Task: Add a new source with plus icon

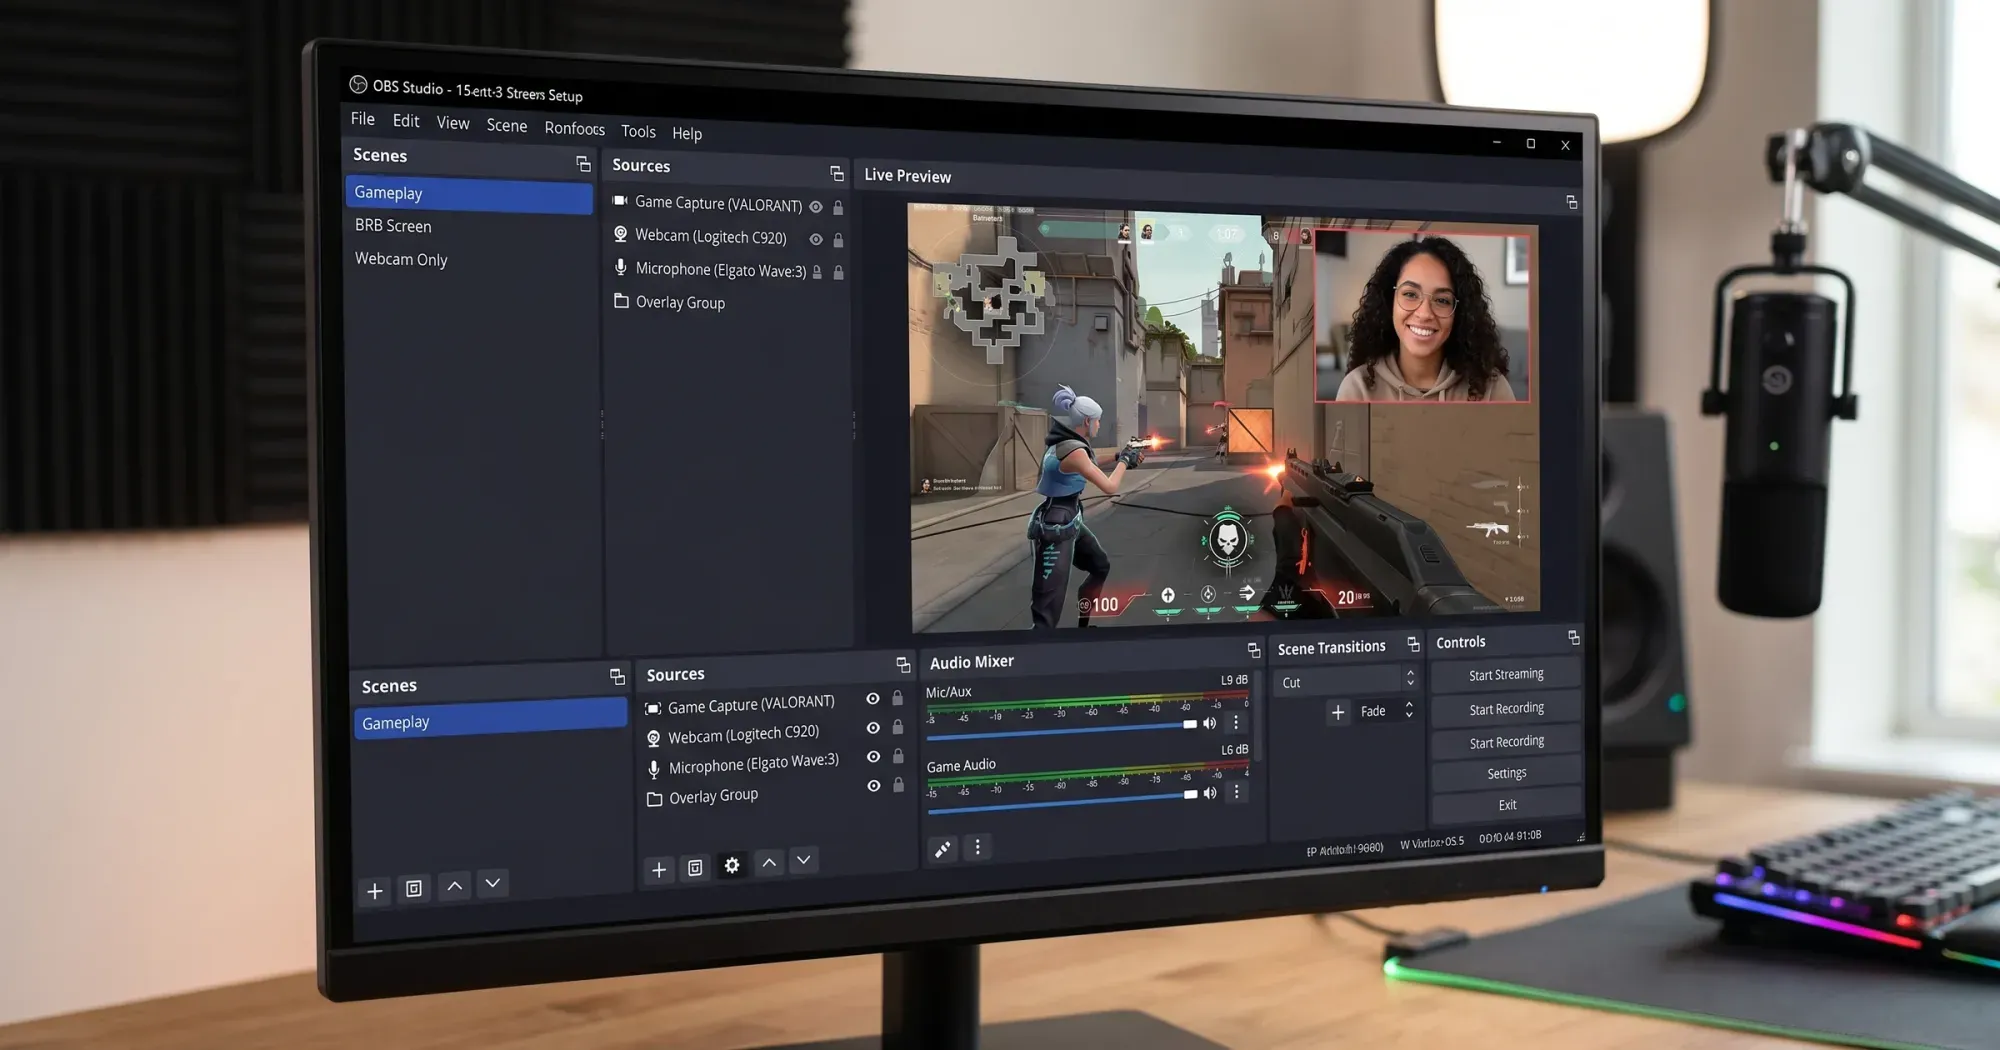Action: pos(659,870)
